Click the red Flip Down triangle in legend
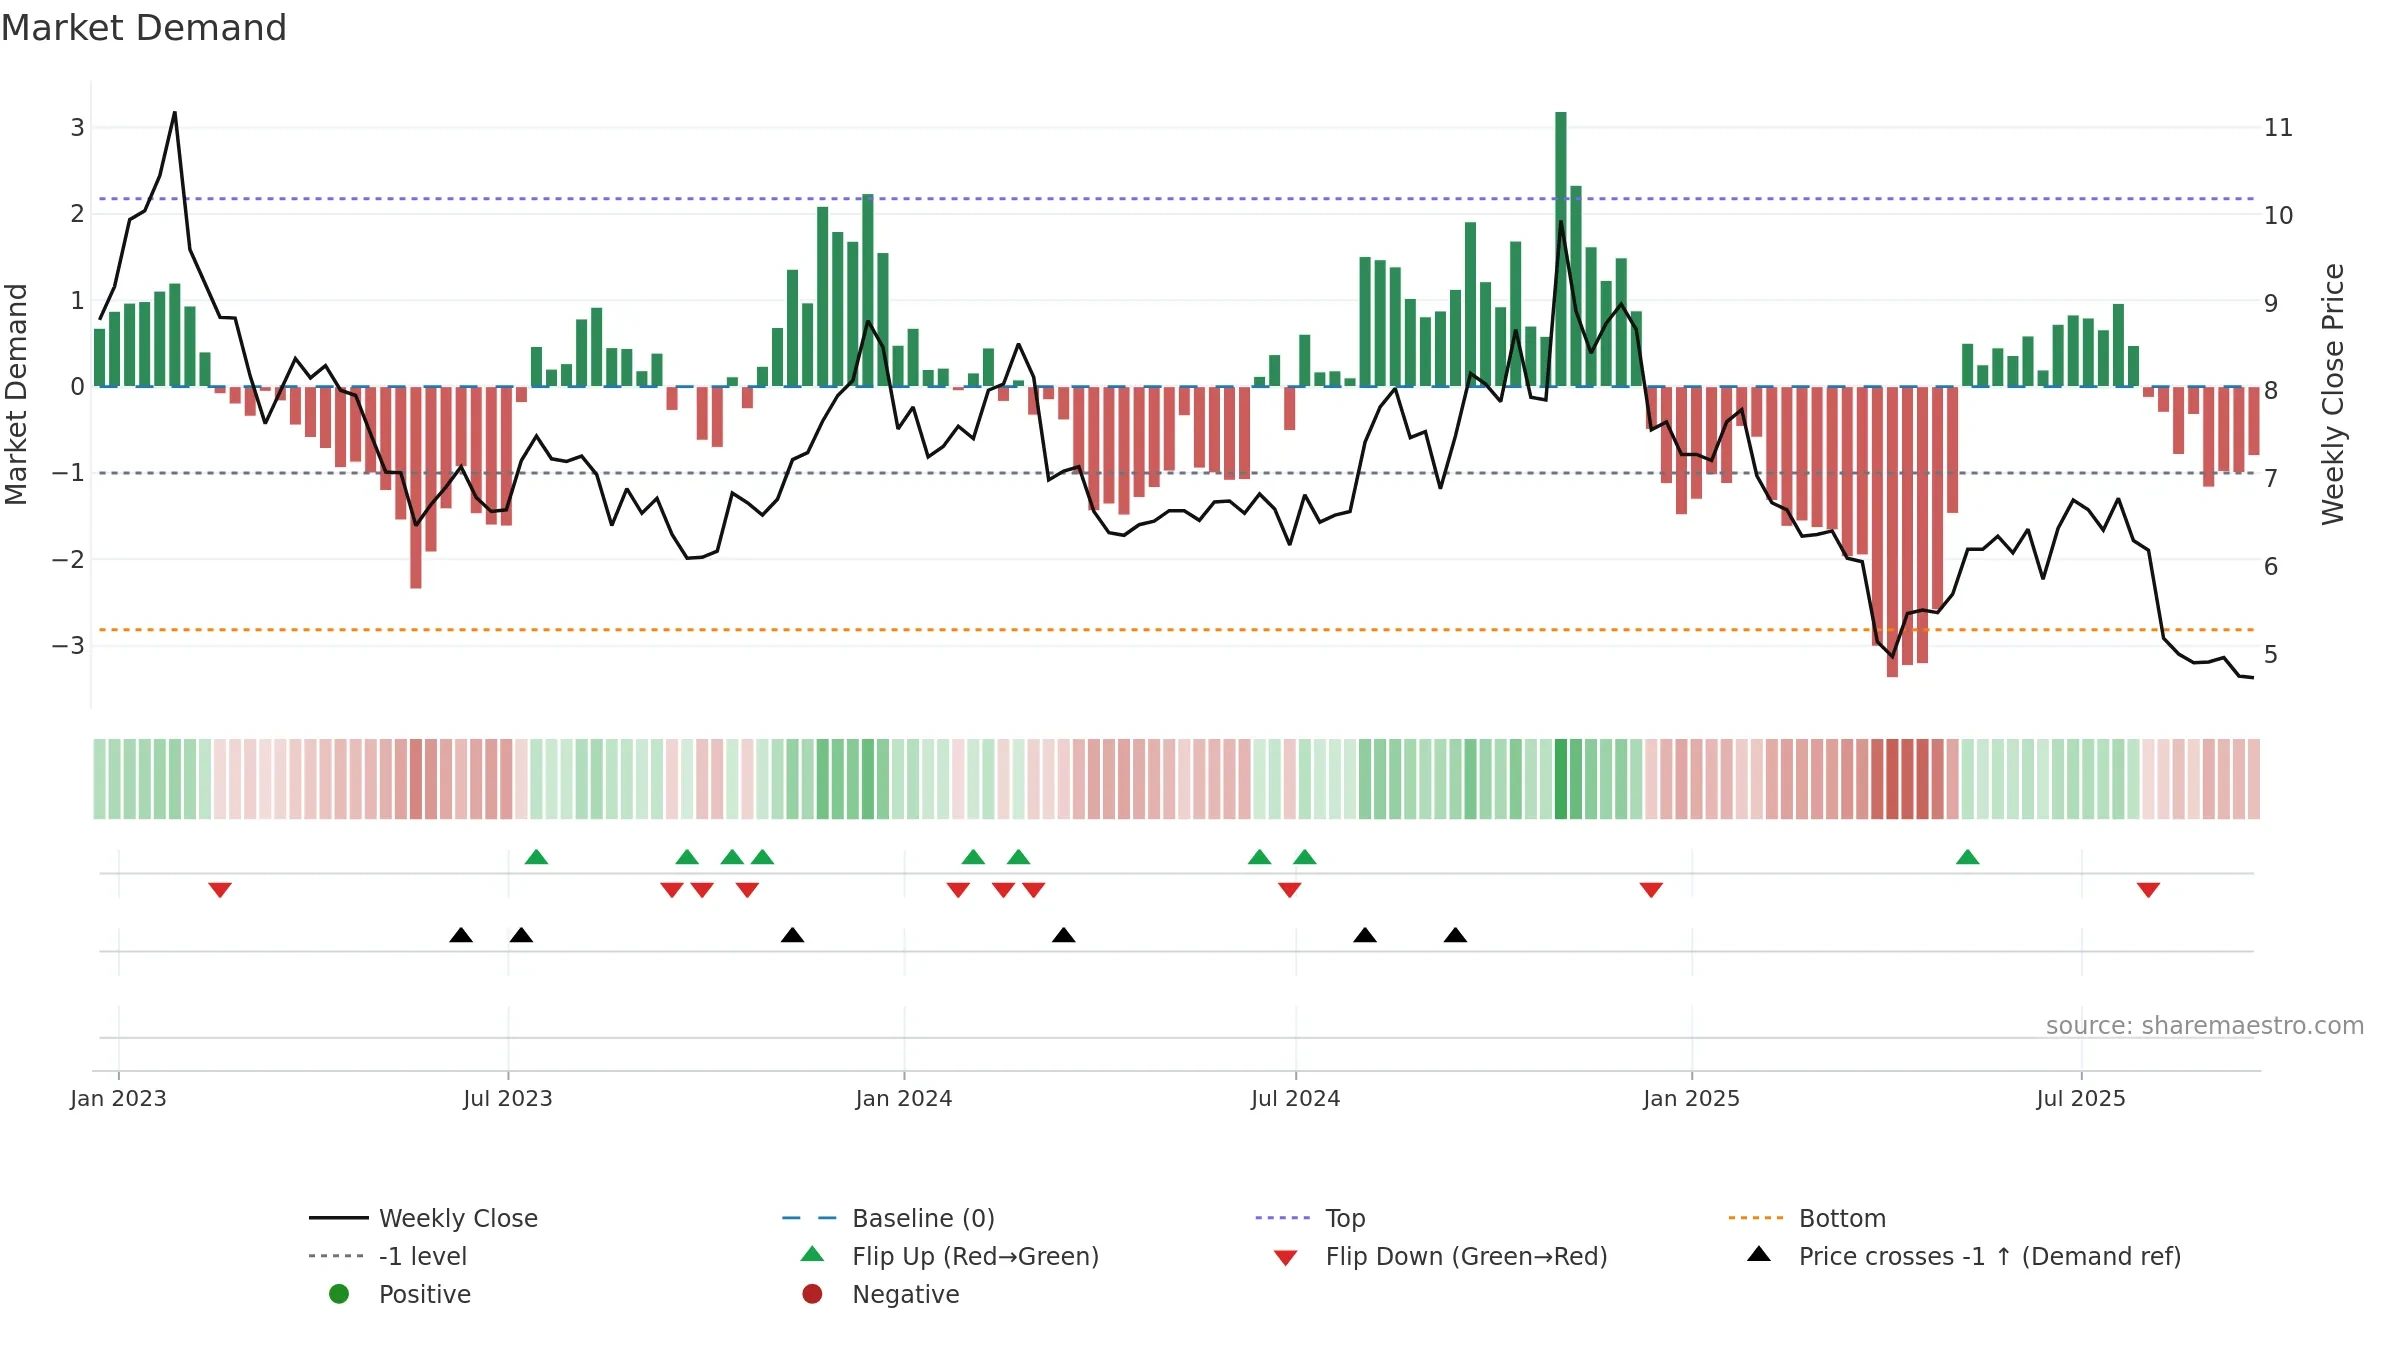The image size is (2400, 1350). point(1286,1258)
